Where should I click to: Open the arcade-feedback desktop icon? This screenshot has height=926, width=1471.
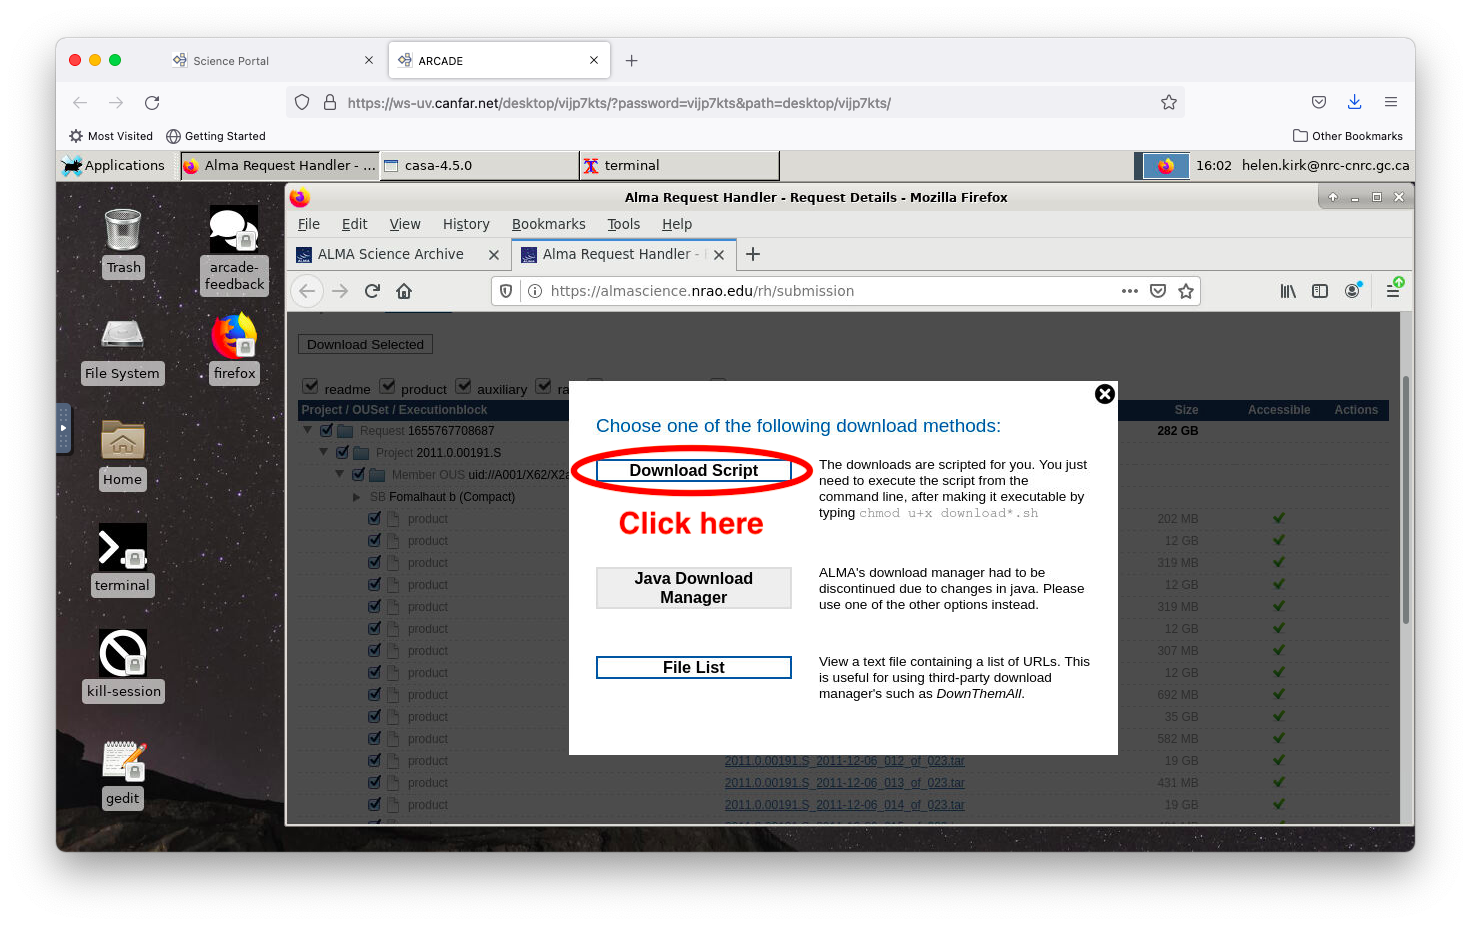coord(234,250)
